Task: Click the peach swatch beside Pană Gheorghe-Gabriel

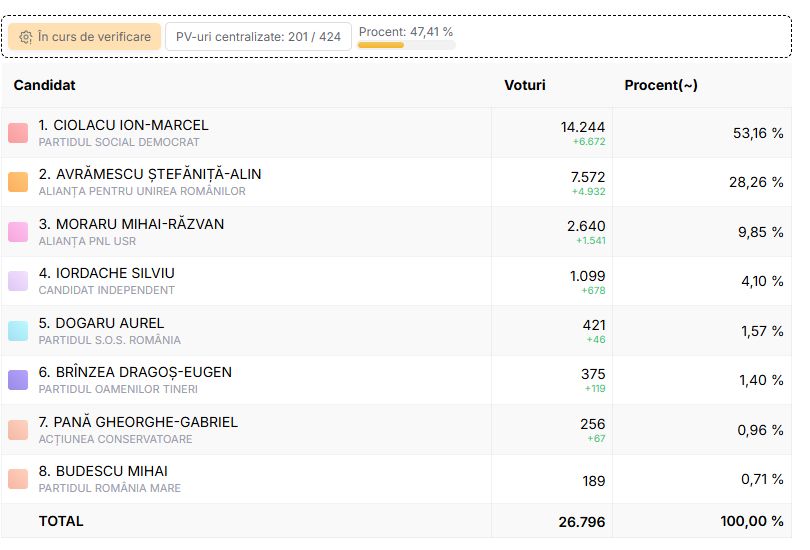Action: (x=18, y=430)
